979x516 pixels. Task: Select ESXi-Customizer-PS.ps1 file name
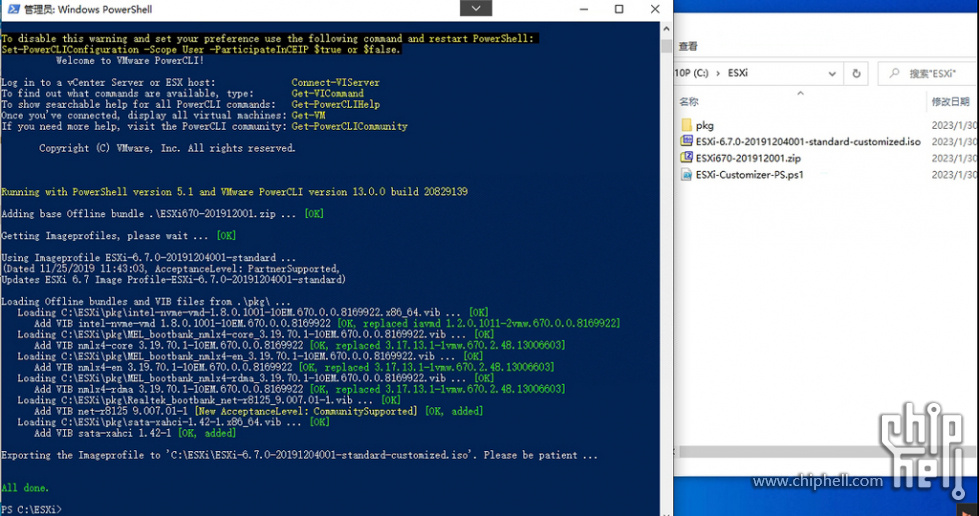pyautogui.click(x=749, y=175)
